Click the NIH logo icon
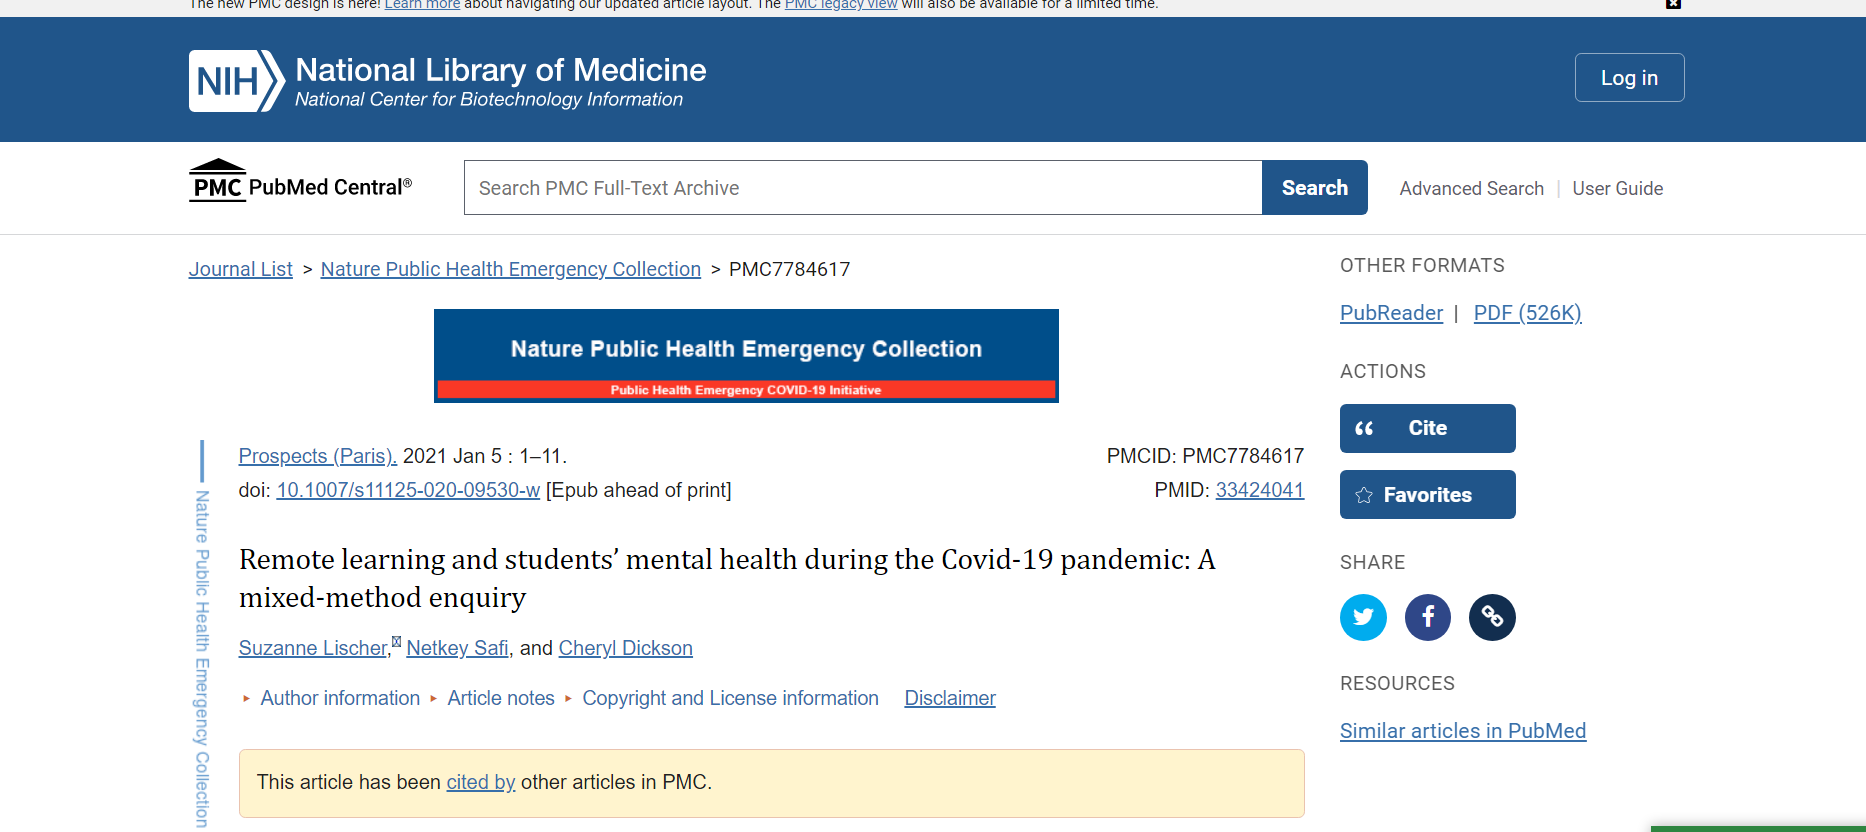The height and width of the screenshot is (832, 1866). coord(236,81)
